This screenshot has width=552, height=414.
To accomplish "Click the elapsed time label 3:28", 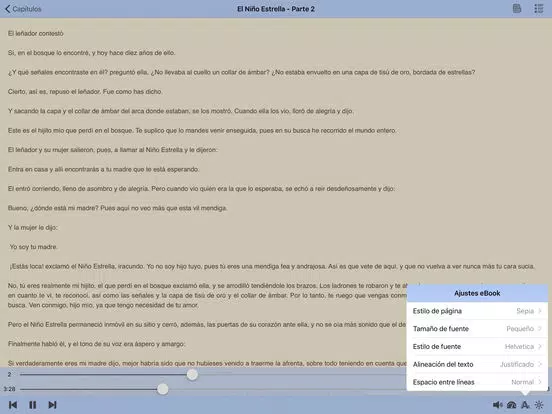I will pos(9,389).
